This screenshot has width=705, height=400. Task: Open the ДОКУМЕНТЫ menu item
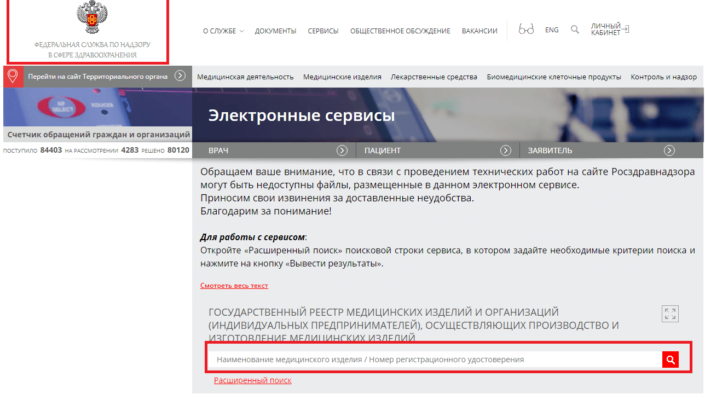point(275,31)
